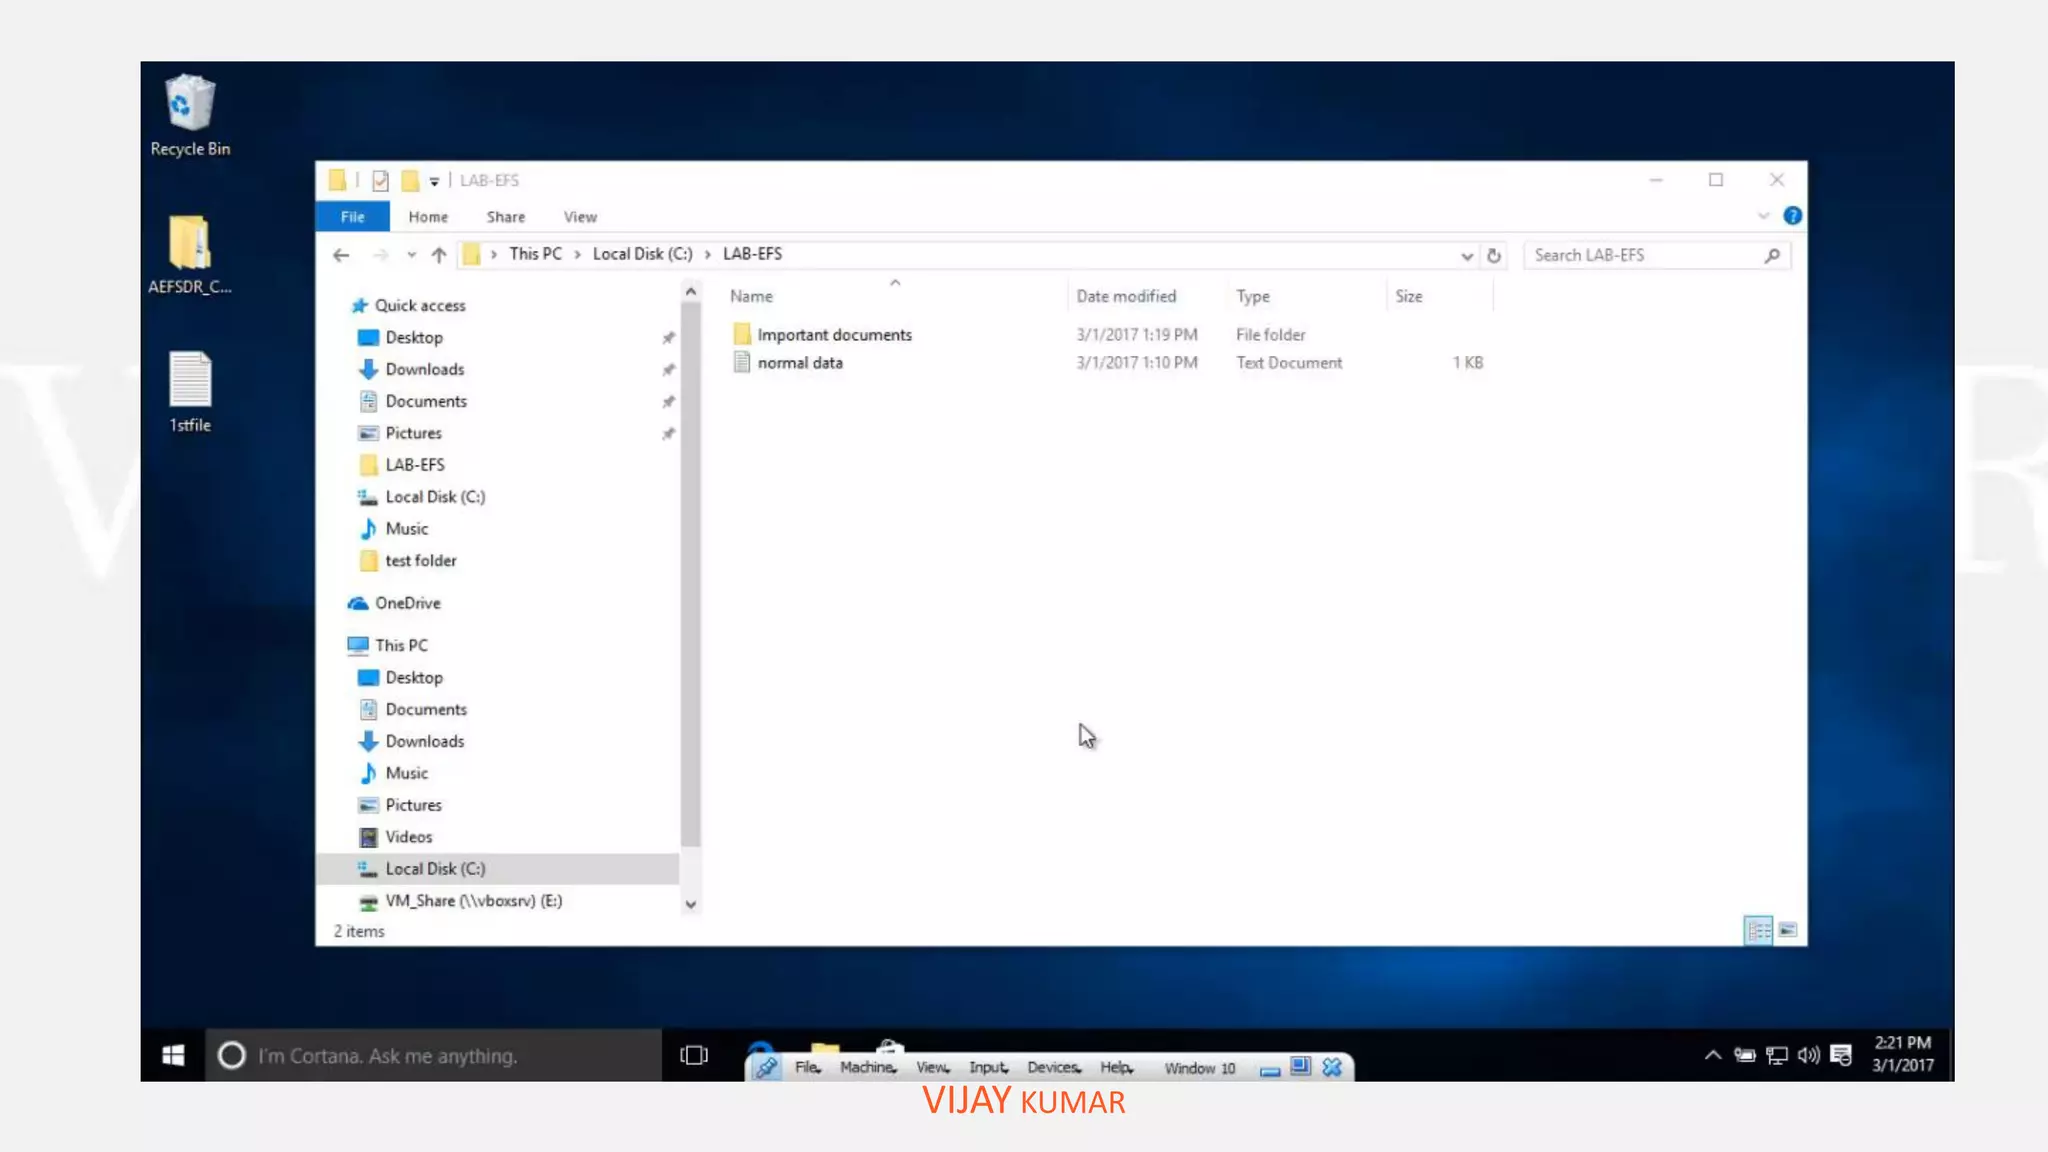Viewport: 2048px width, 1152px height.
Task: Switch to Details view layout
Action: (1758, 931)
